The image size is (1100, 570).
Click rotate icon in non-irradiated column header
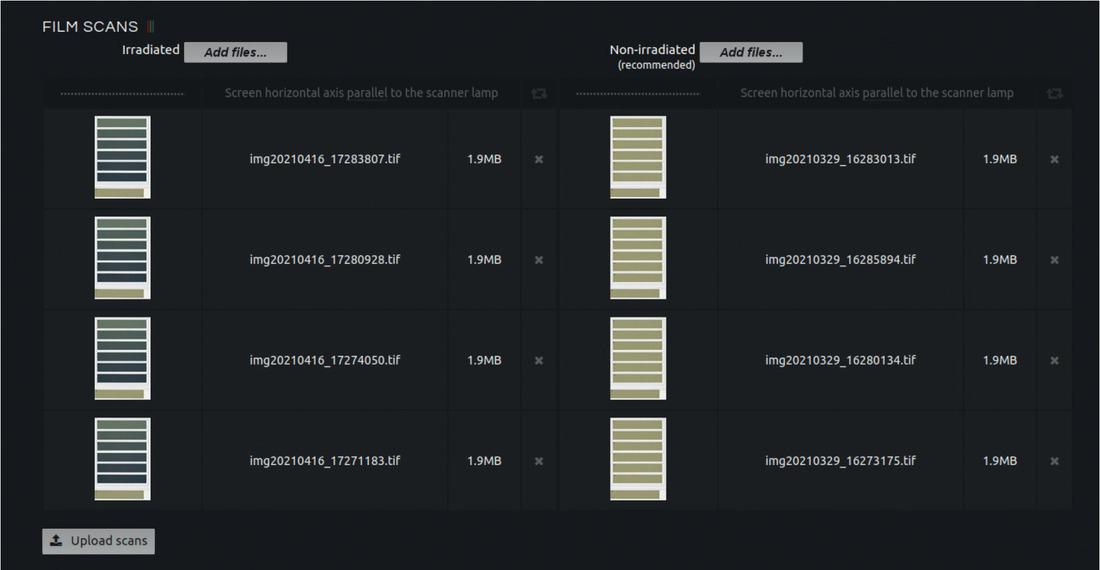[x=1054, y=93]
